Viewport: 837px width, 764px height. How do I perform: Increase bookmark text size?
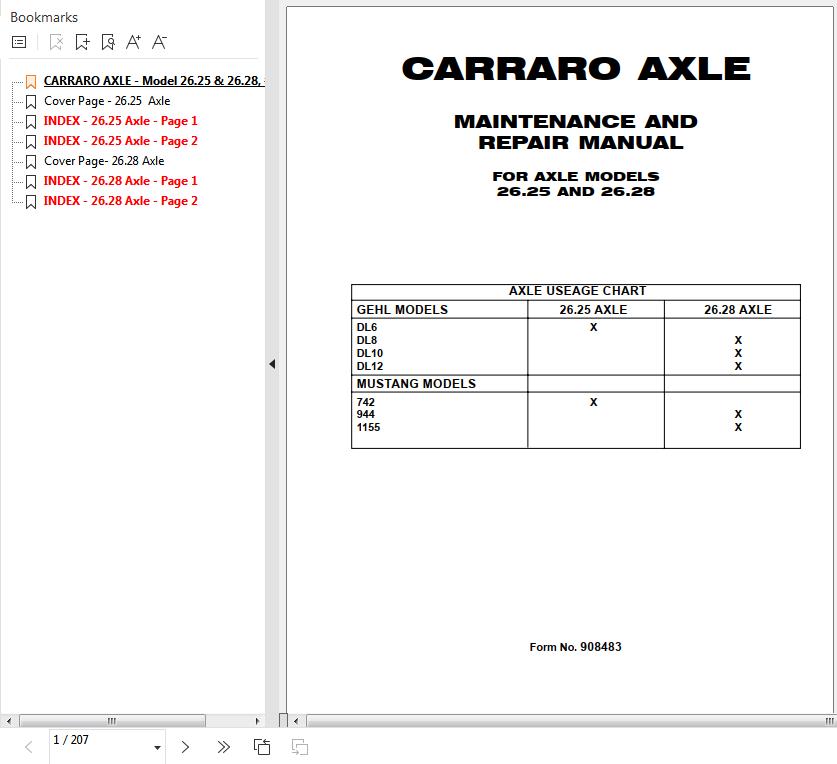coord(133,42)
